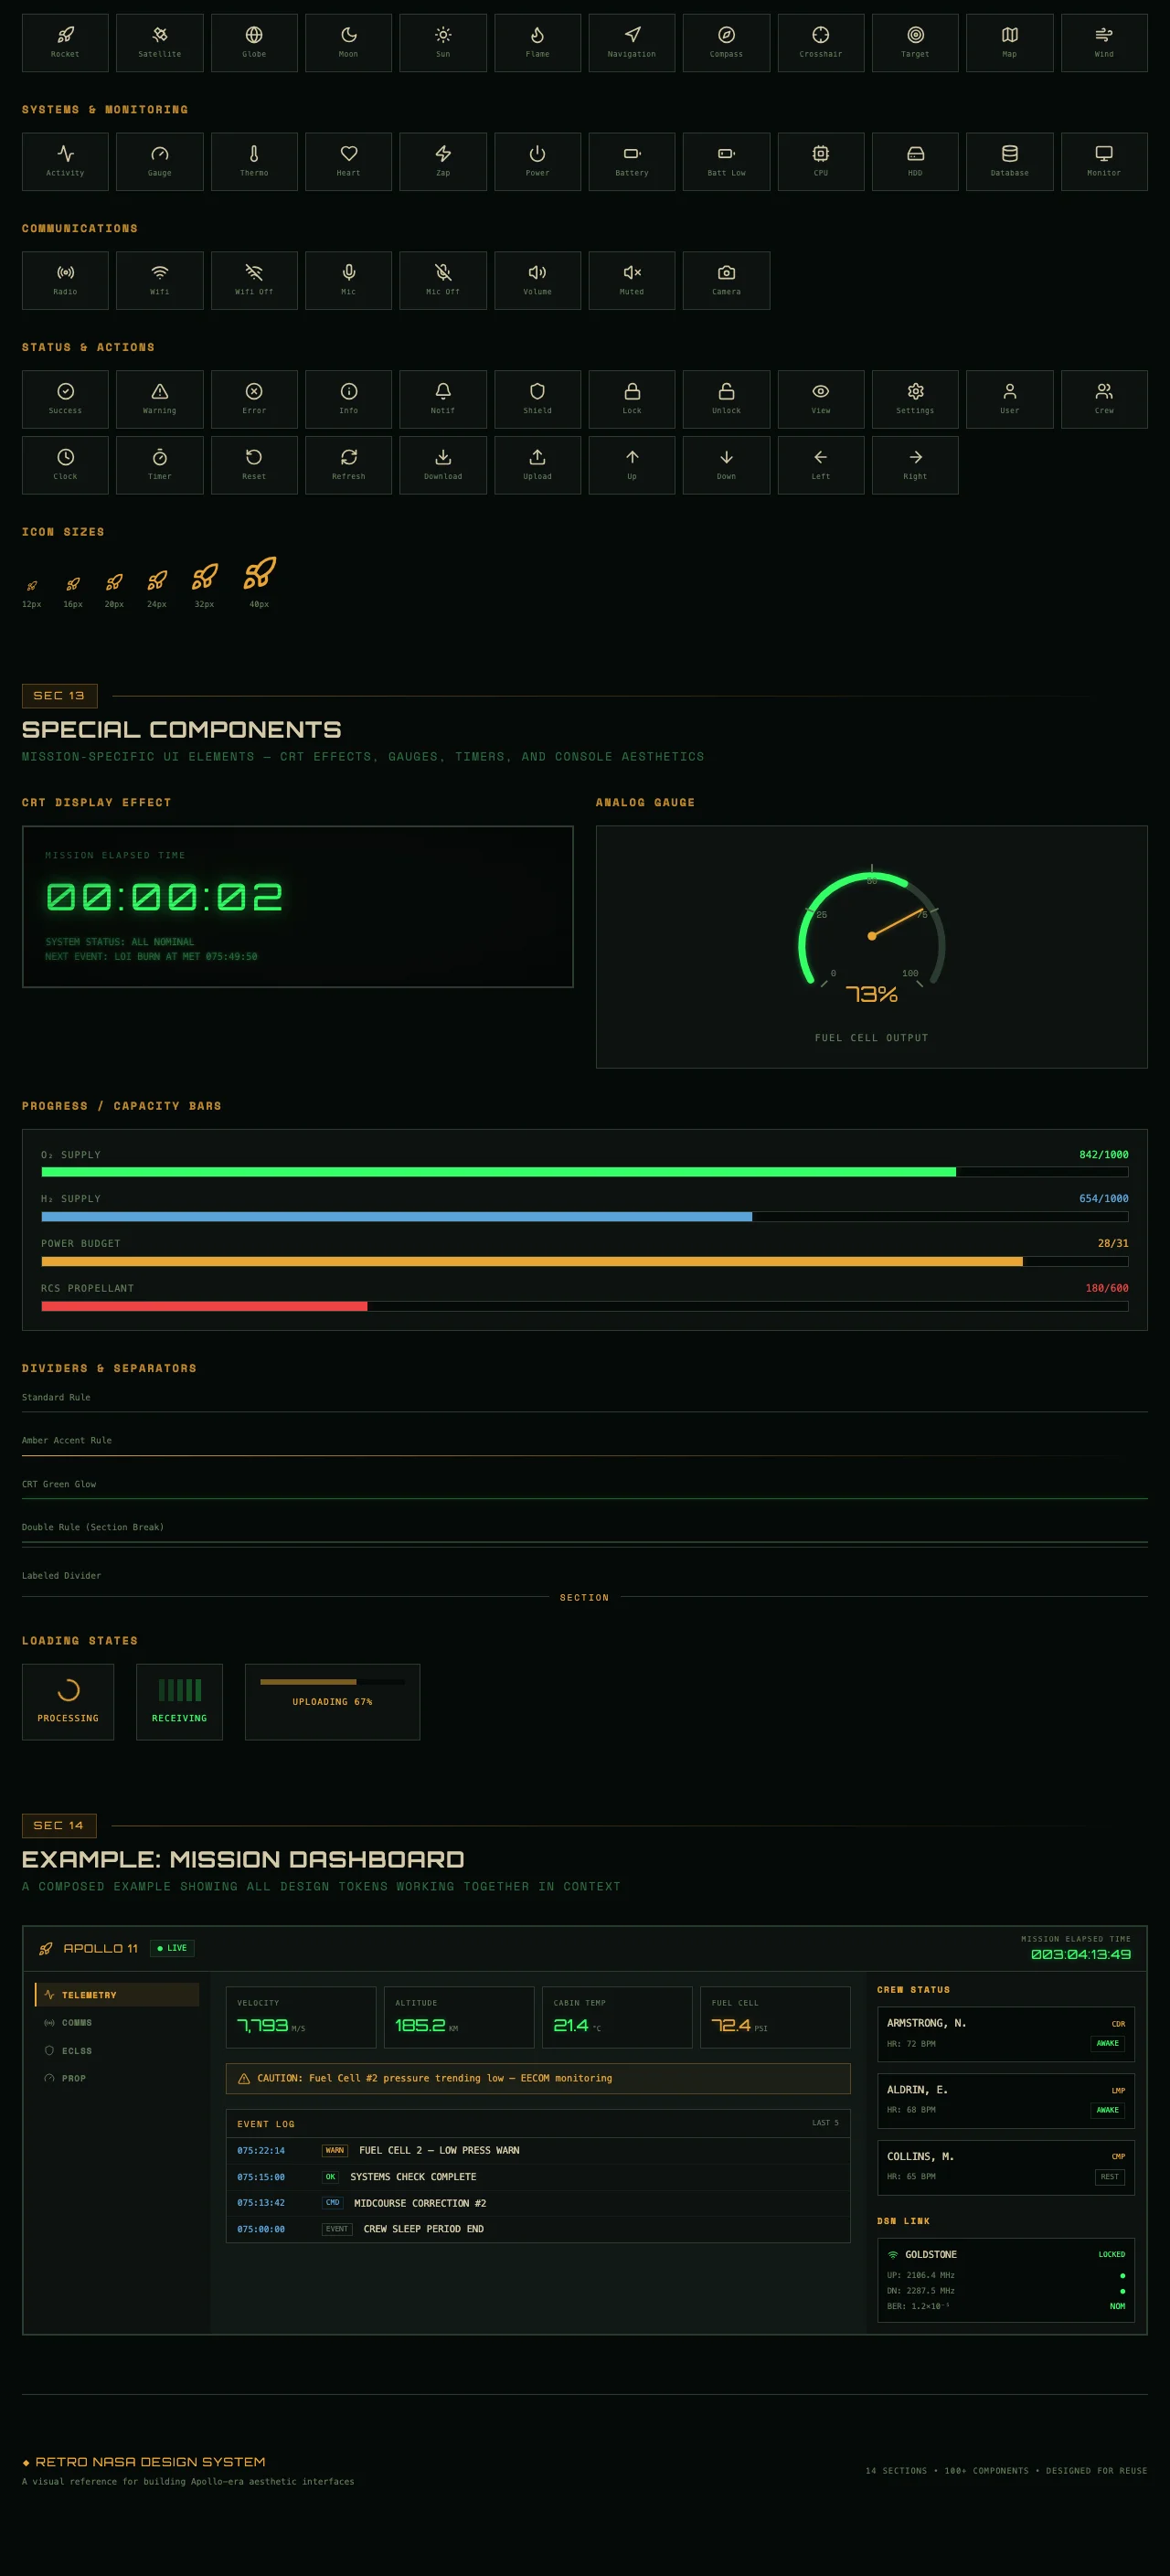Click the Gauge icon tile
Screen dimensions: 1170x2576
point(160,162)
